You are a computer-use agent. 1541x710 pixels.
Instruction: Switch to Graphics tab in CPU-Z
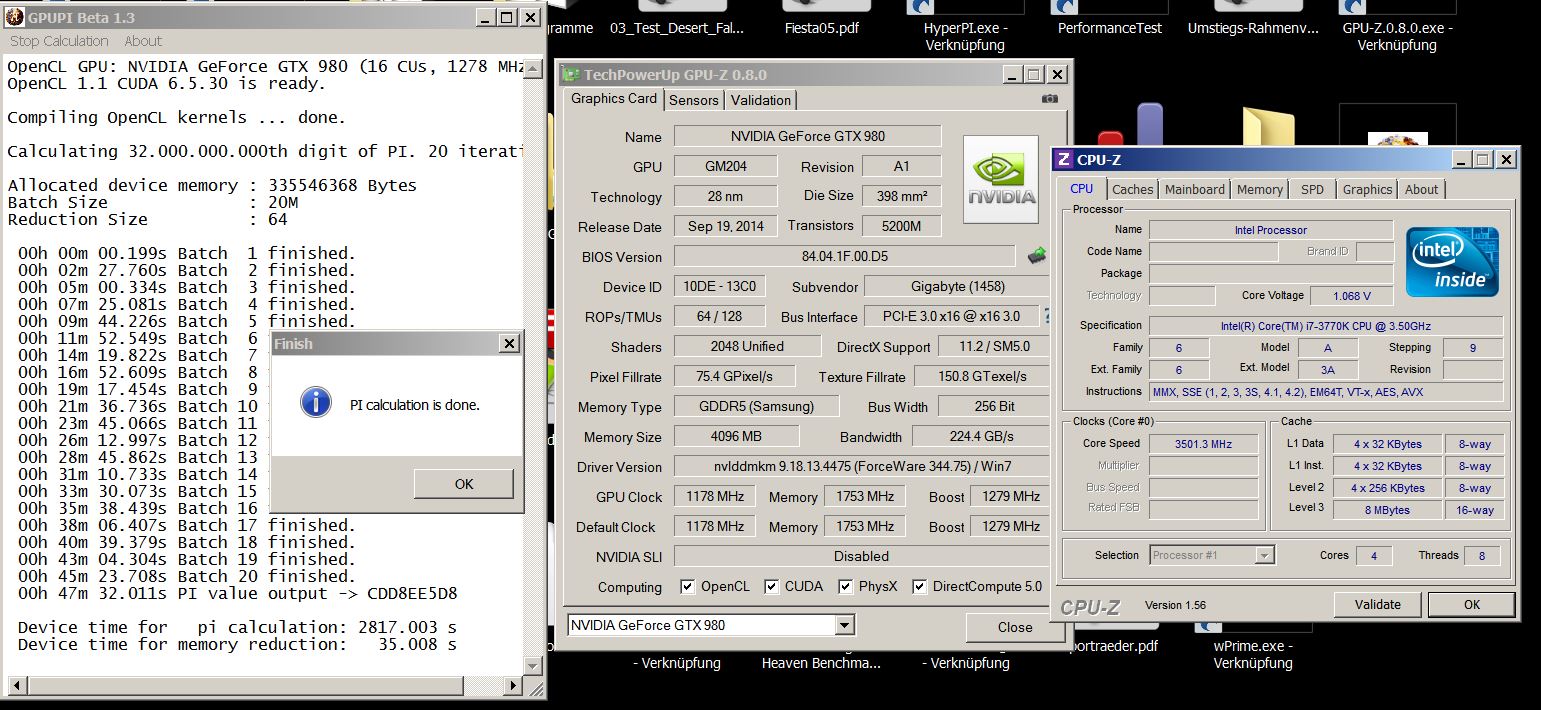point(1367,189)
